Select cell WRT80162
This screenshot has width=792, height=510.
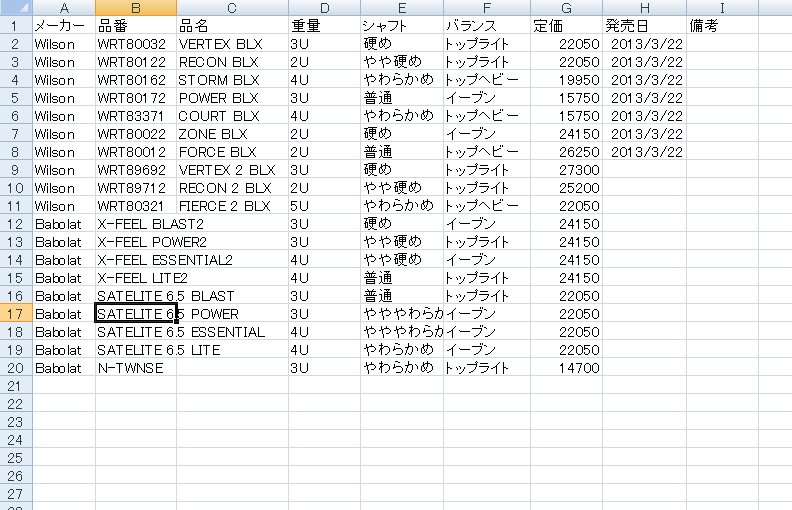click(x=136, y=79)
